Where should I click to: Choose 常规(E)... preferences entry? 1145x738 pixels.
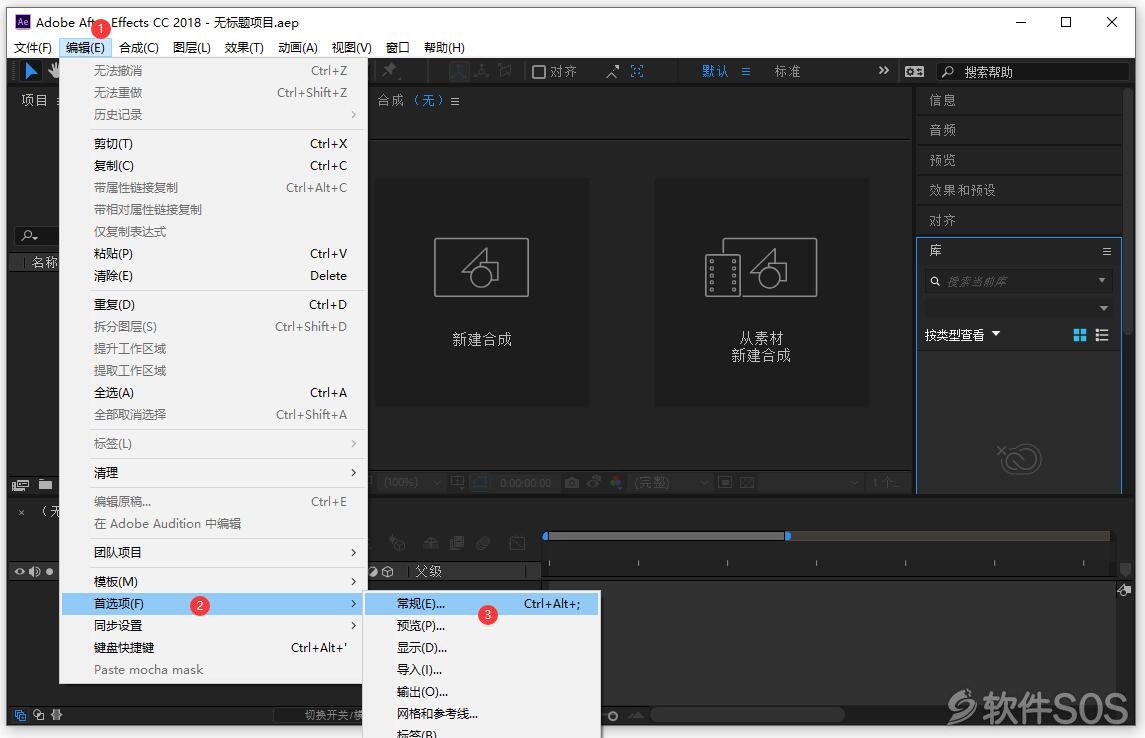coord(482,604)
